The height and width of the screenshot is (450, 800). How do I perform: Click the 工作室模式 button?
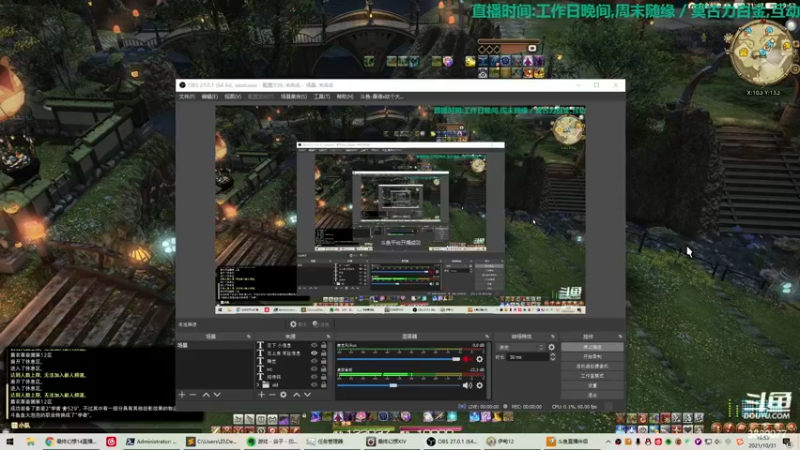[592, 376]
